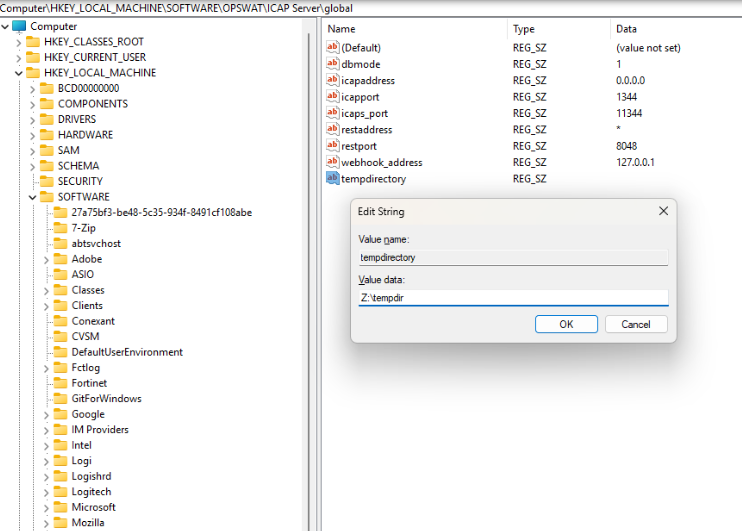
Task: Select the string icon beside dbmode
Action: click(333, 63)
